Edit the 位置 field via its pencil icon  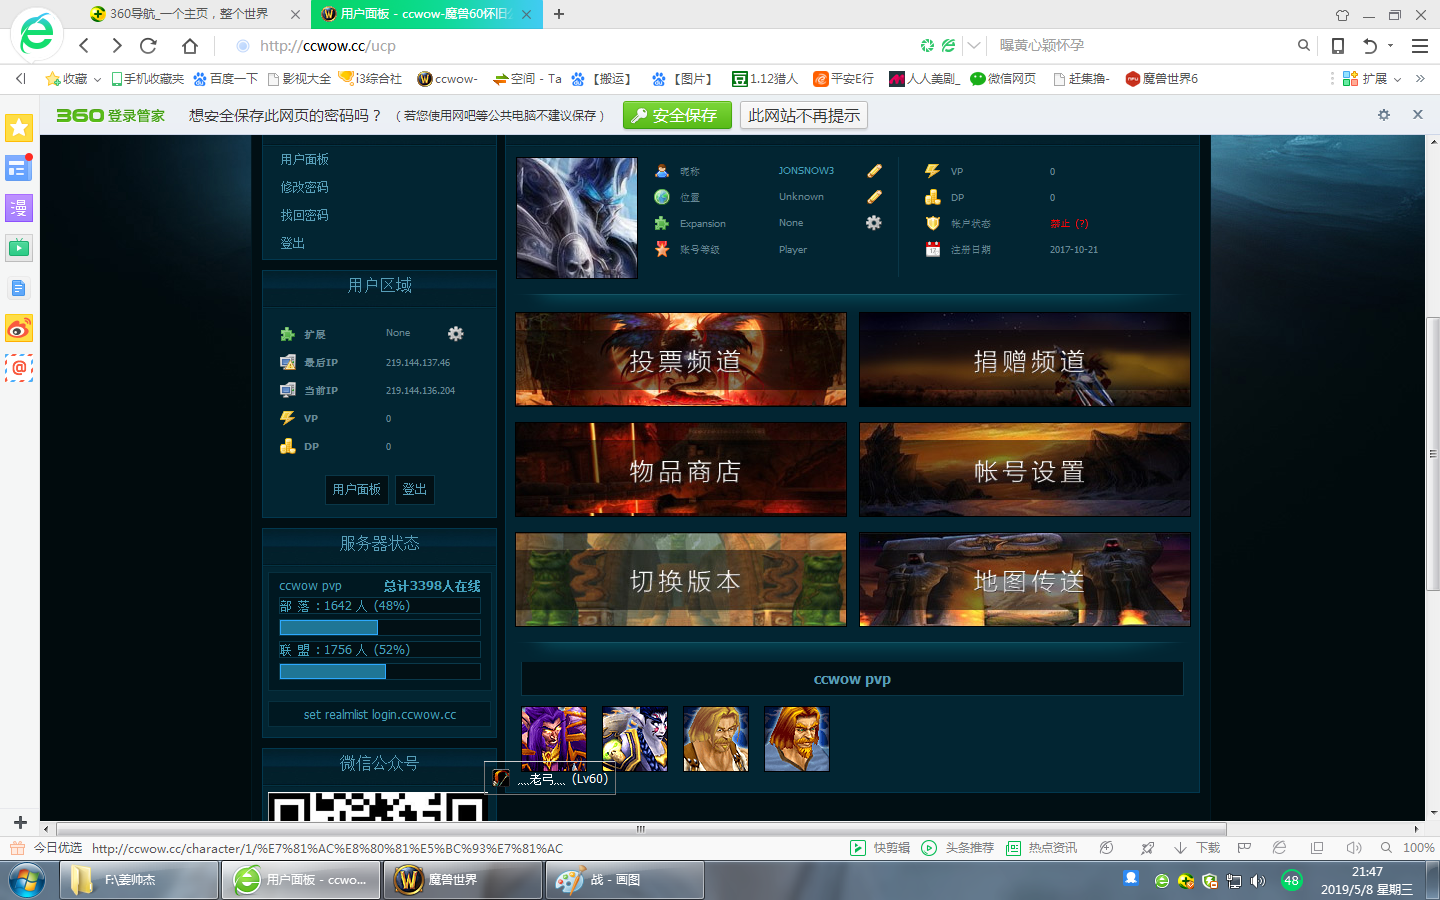point(873,197)
